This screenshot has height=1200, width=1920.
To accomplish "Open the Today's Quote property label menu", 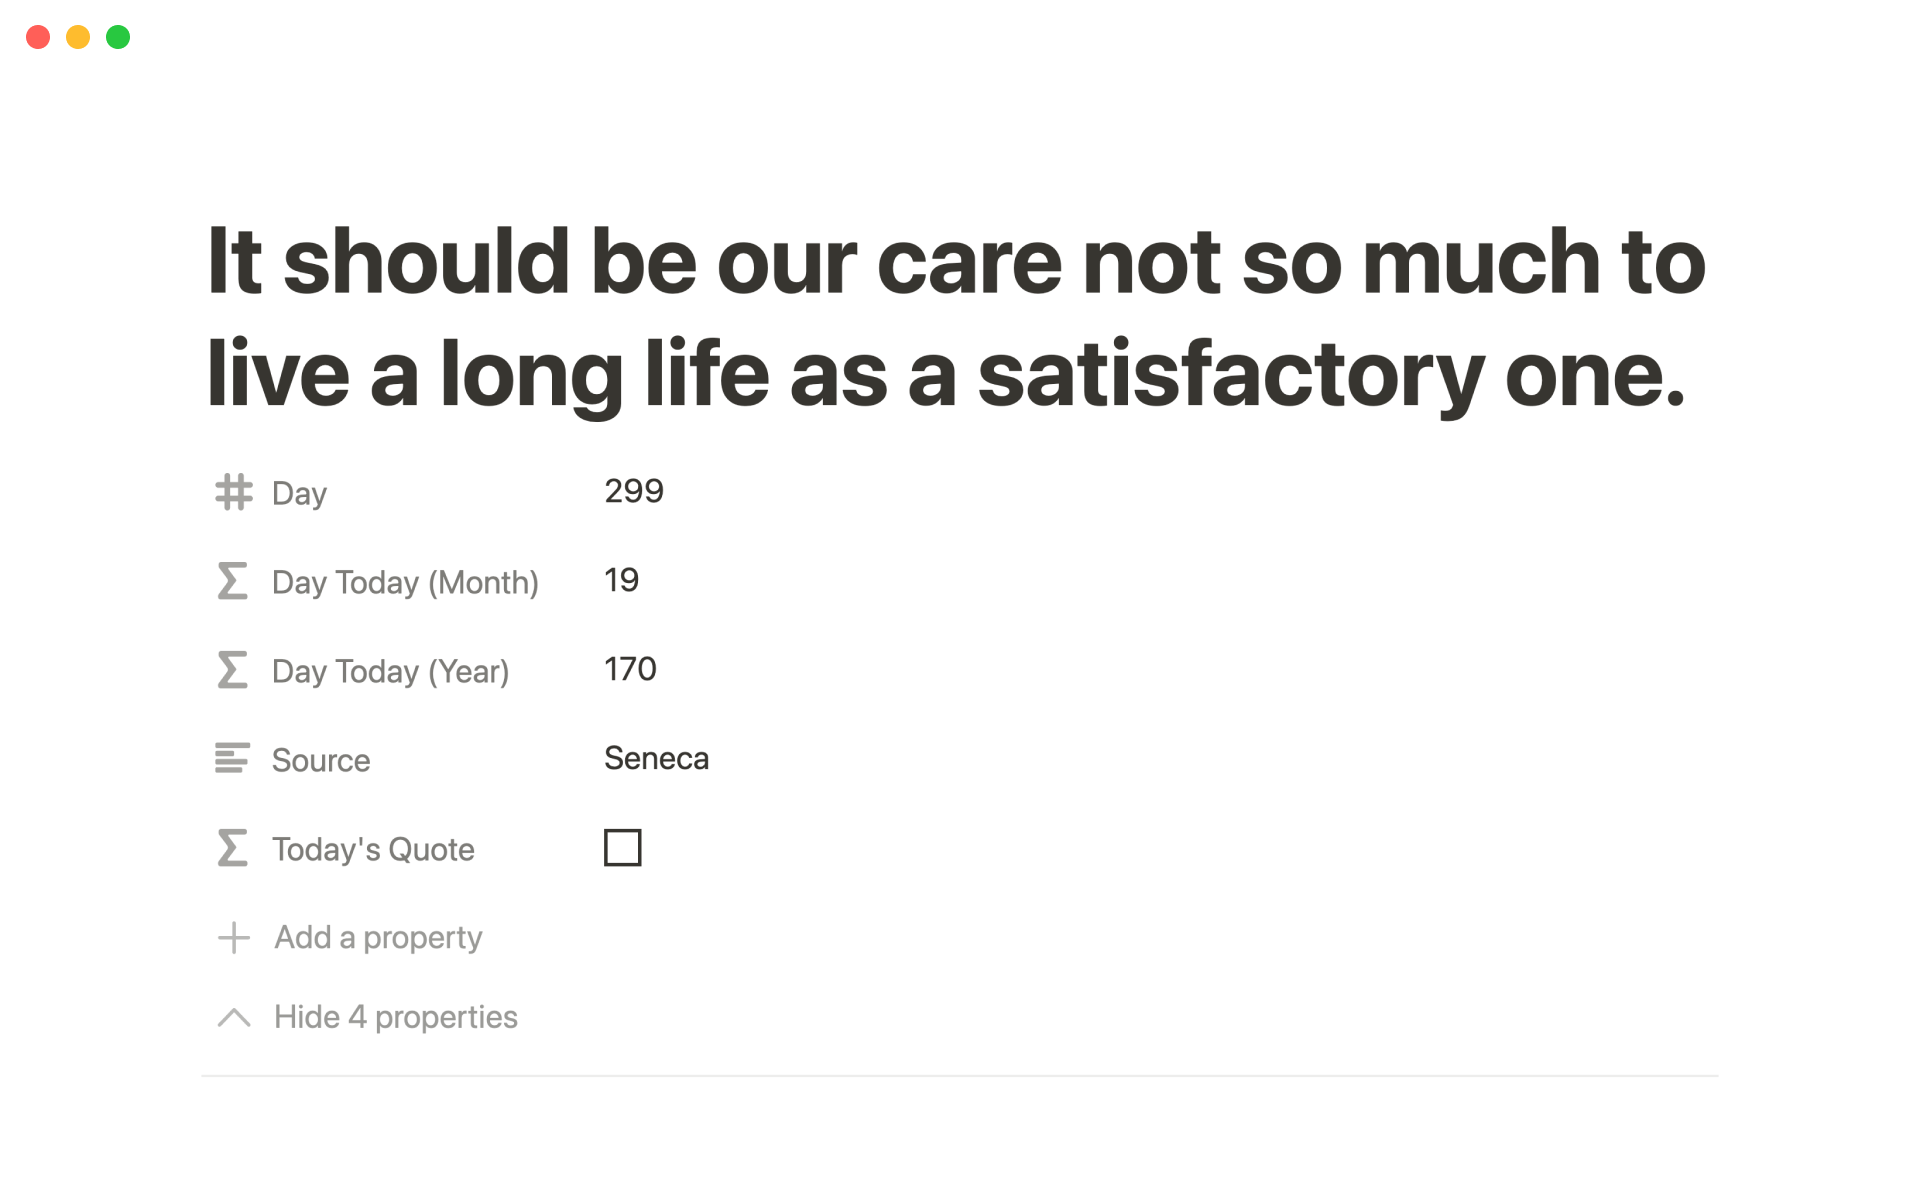I will tap(373, 849).
